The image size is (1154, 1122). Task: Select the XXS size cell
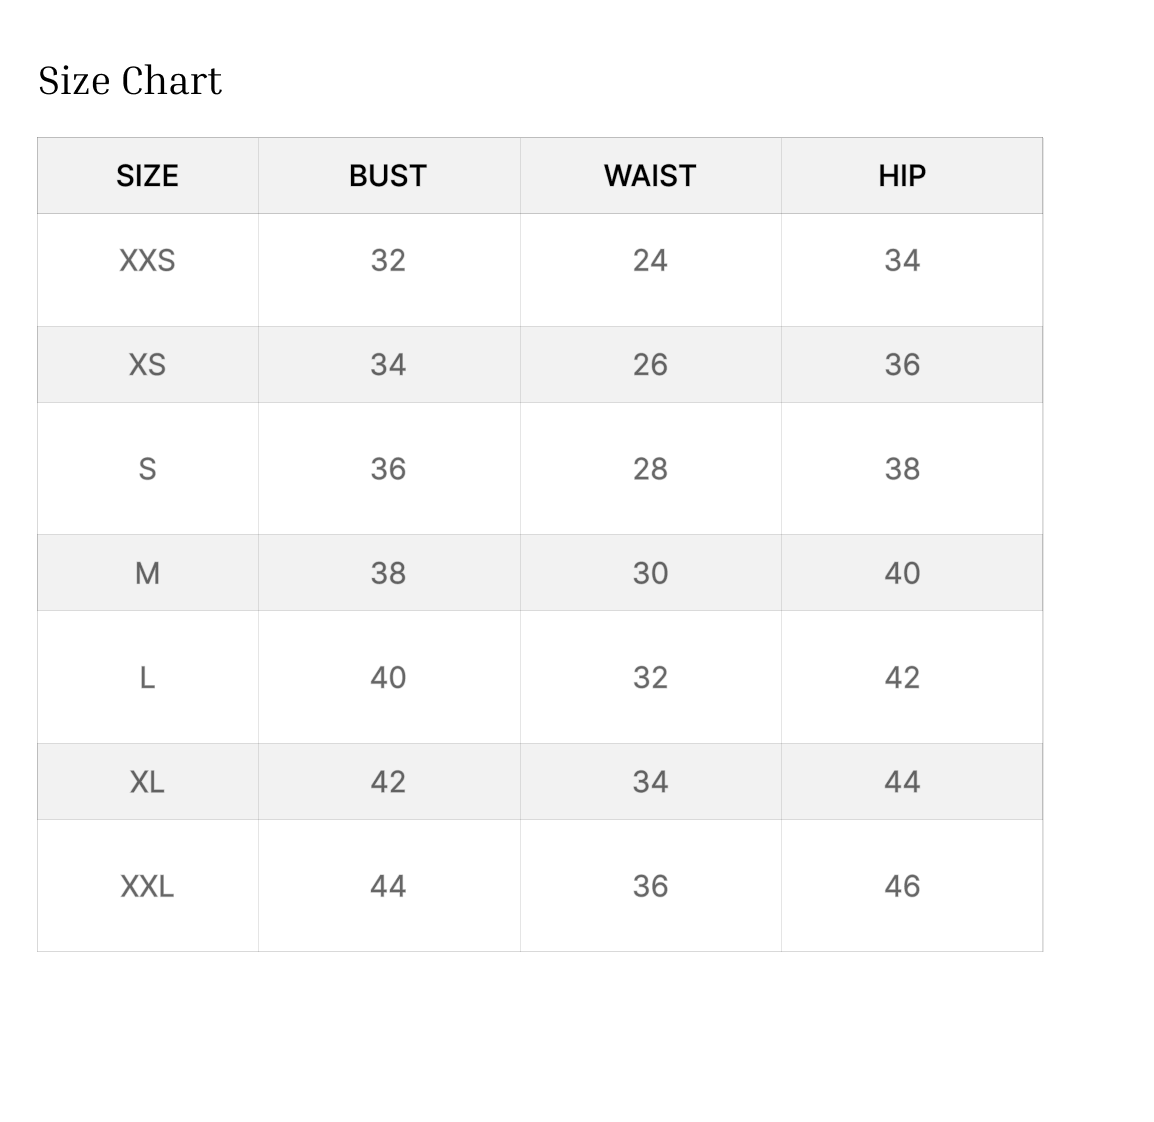click(147, 261)
